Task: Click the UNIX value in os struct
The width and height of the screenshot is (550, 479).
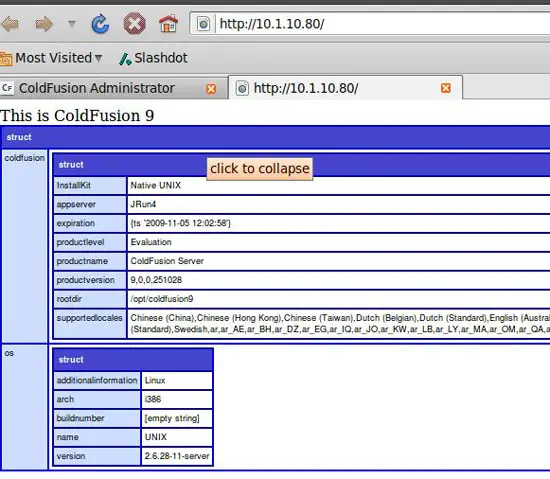Action: click(x=156, y=437)
